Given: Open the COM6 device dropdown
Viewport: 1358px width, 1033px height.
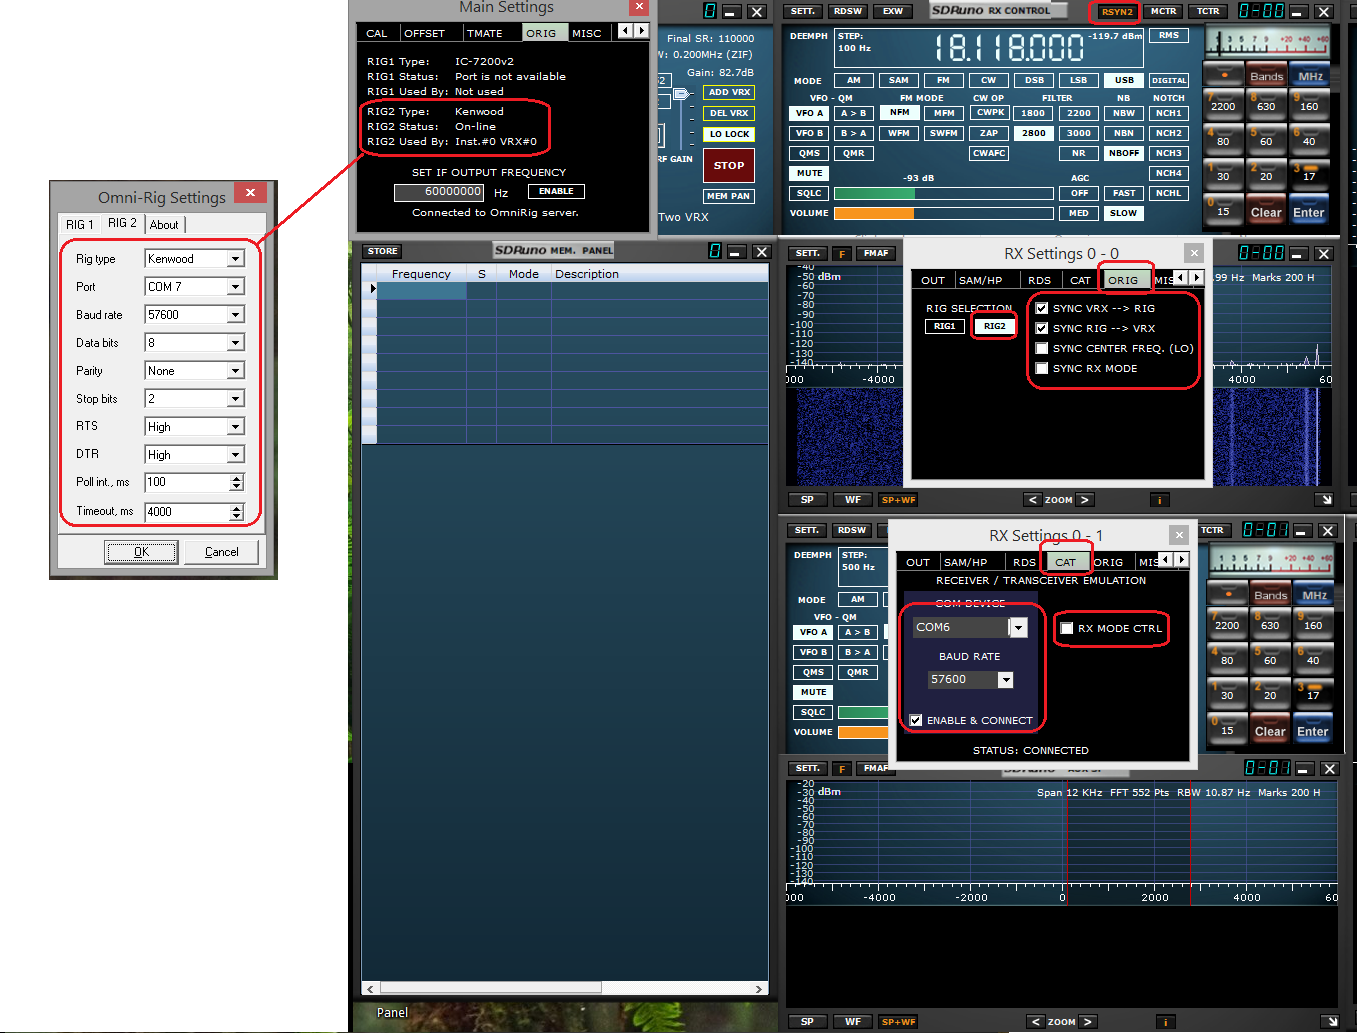Looking at the screenshot, I should (x=1018, y=627).
